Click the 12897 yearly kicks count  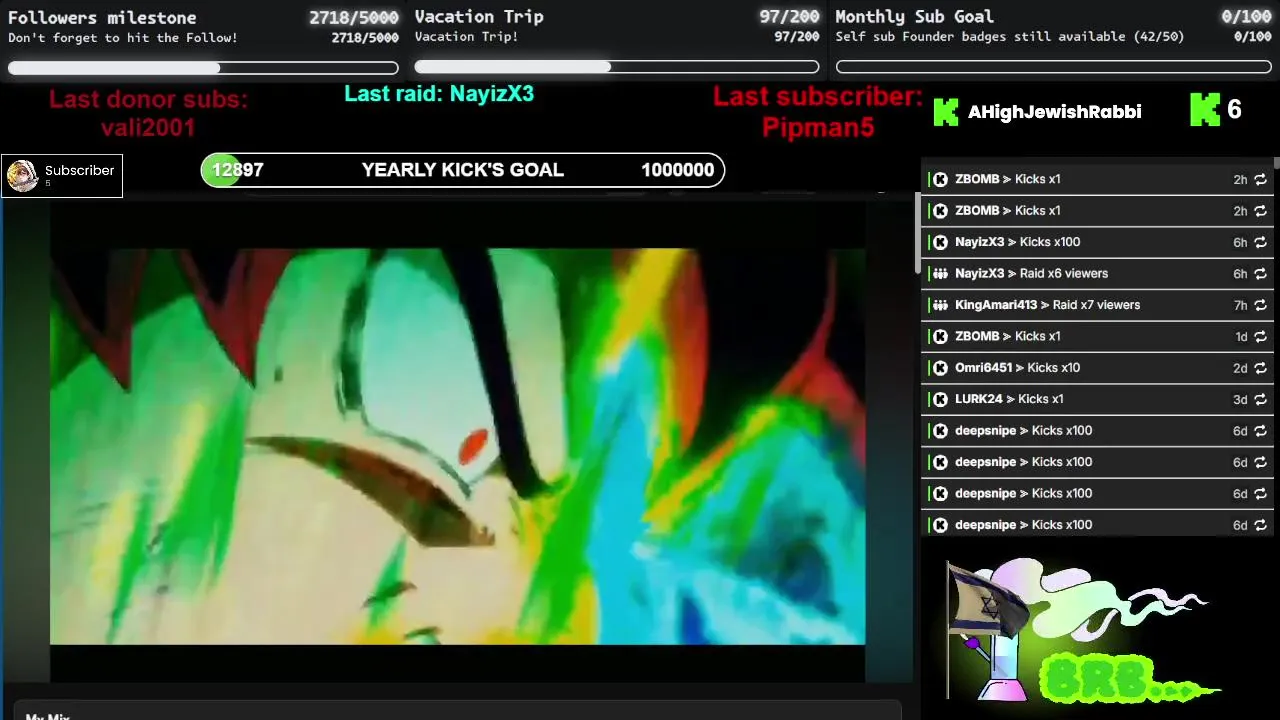point(237,170)
